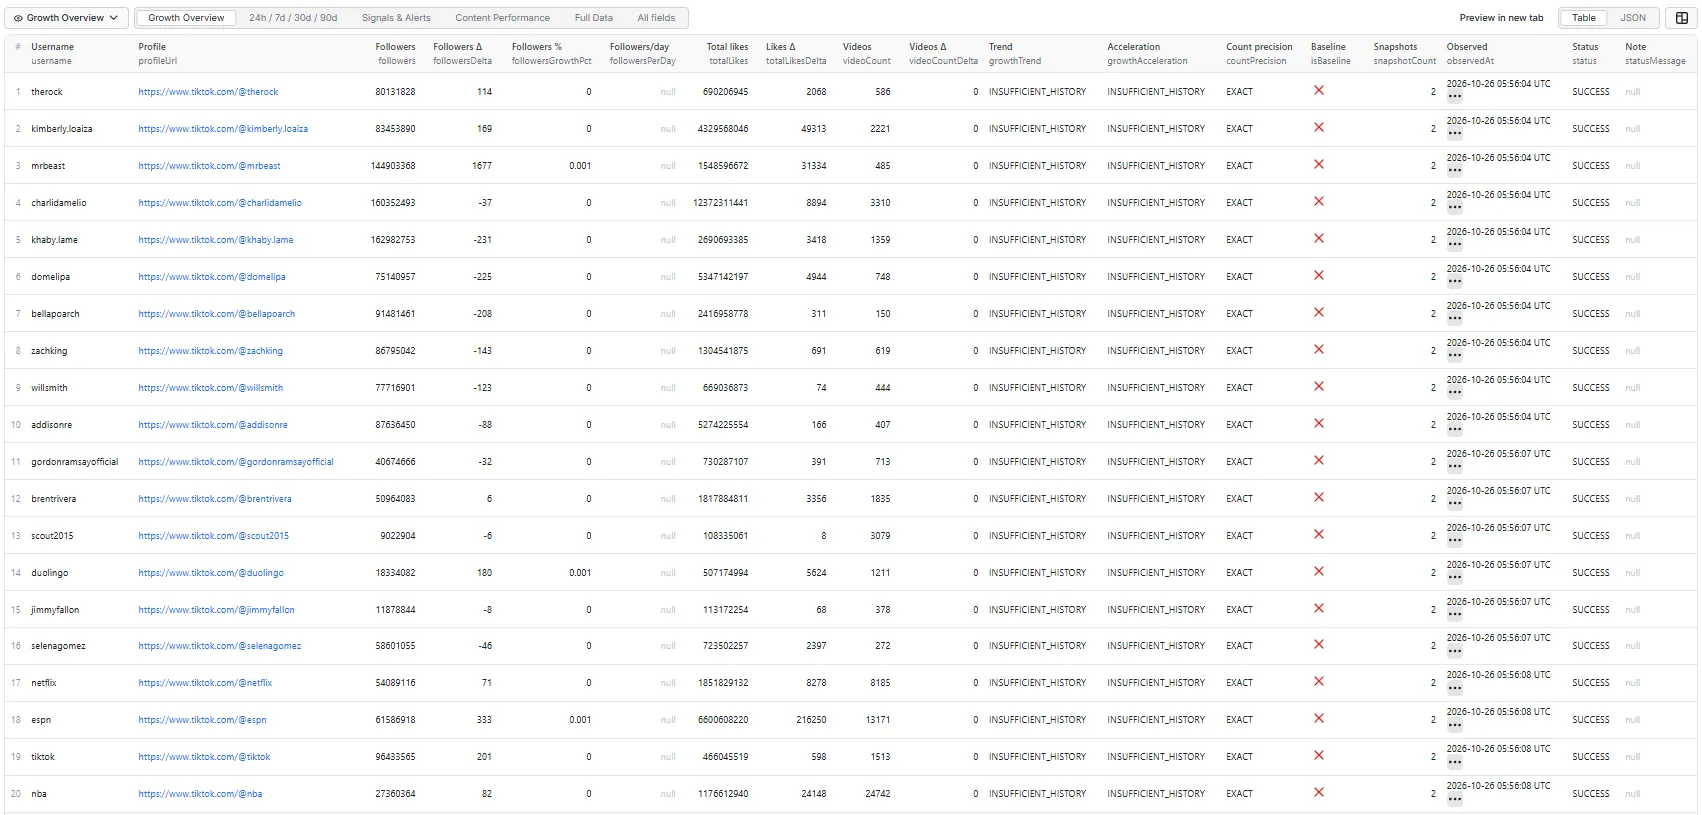Click the red X baseline icon for willsmith
This screenshot has height=815, width=1702.
(x=1319, y=386)
